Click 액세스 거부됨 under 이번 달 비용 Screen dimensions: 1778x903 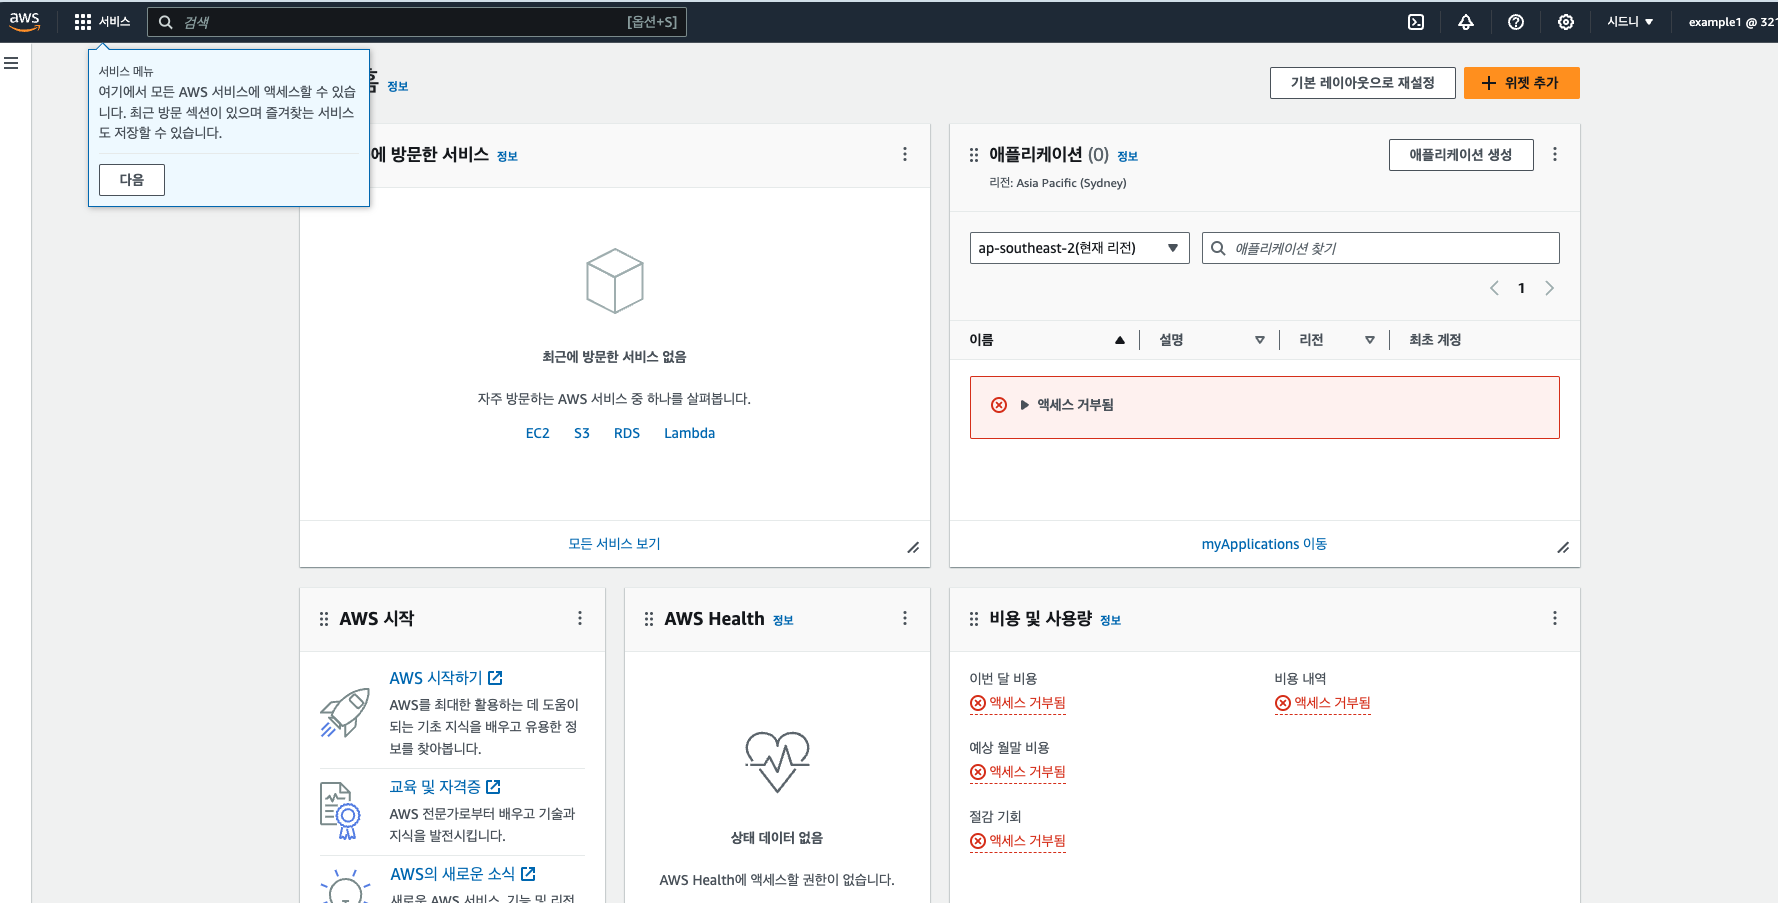pyautogui.click(x=1017, y=703)
